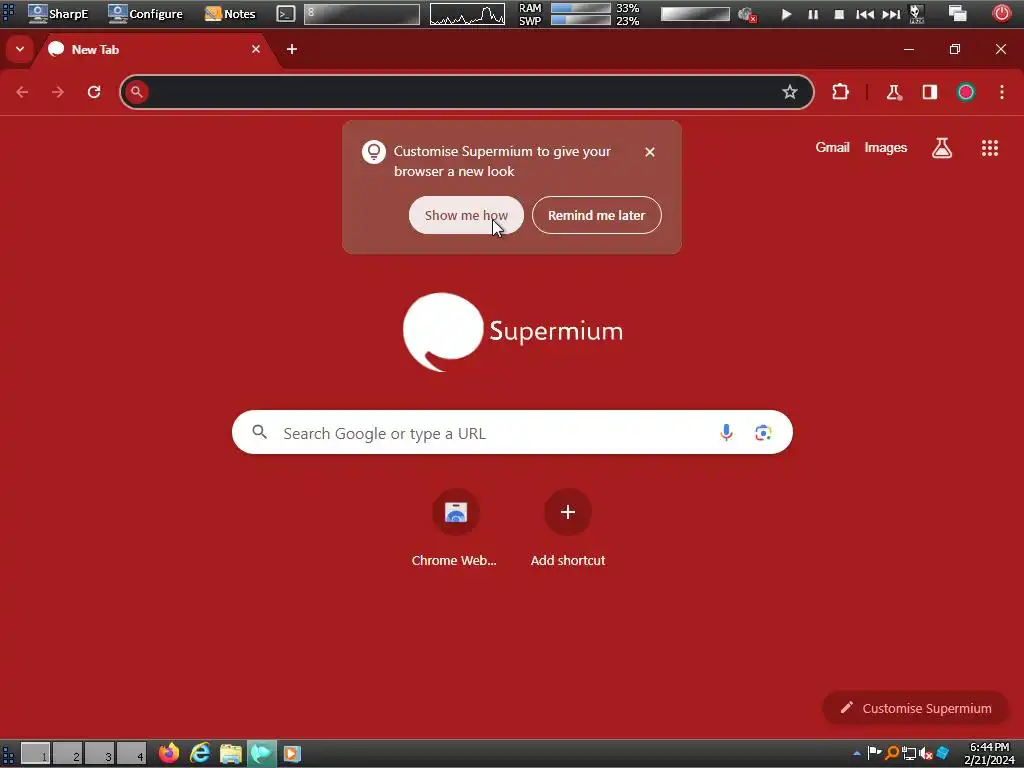Click the media Play button
This screenshot has height=768, width=1024.
coord(786,14)
